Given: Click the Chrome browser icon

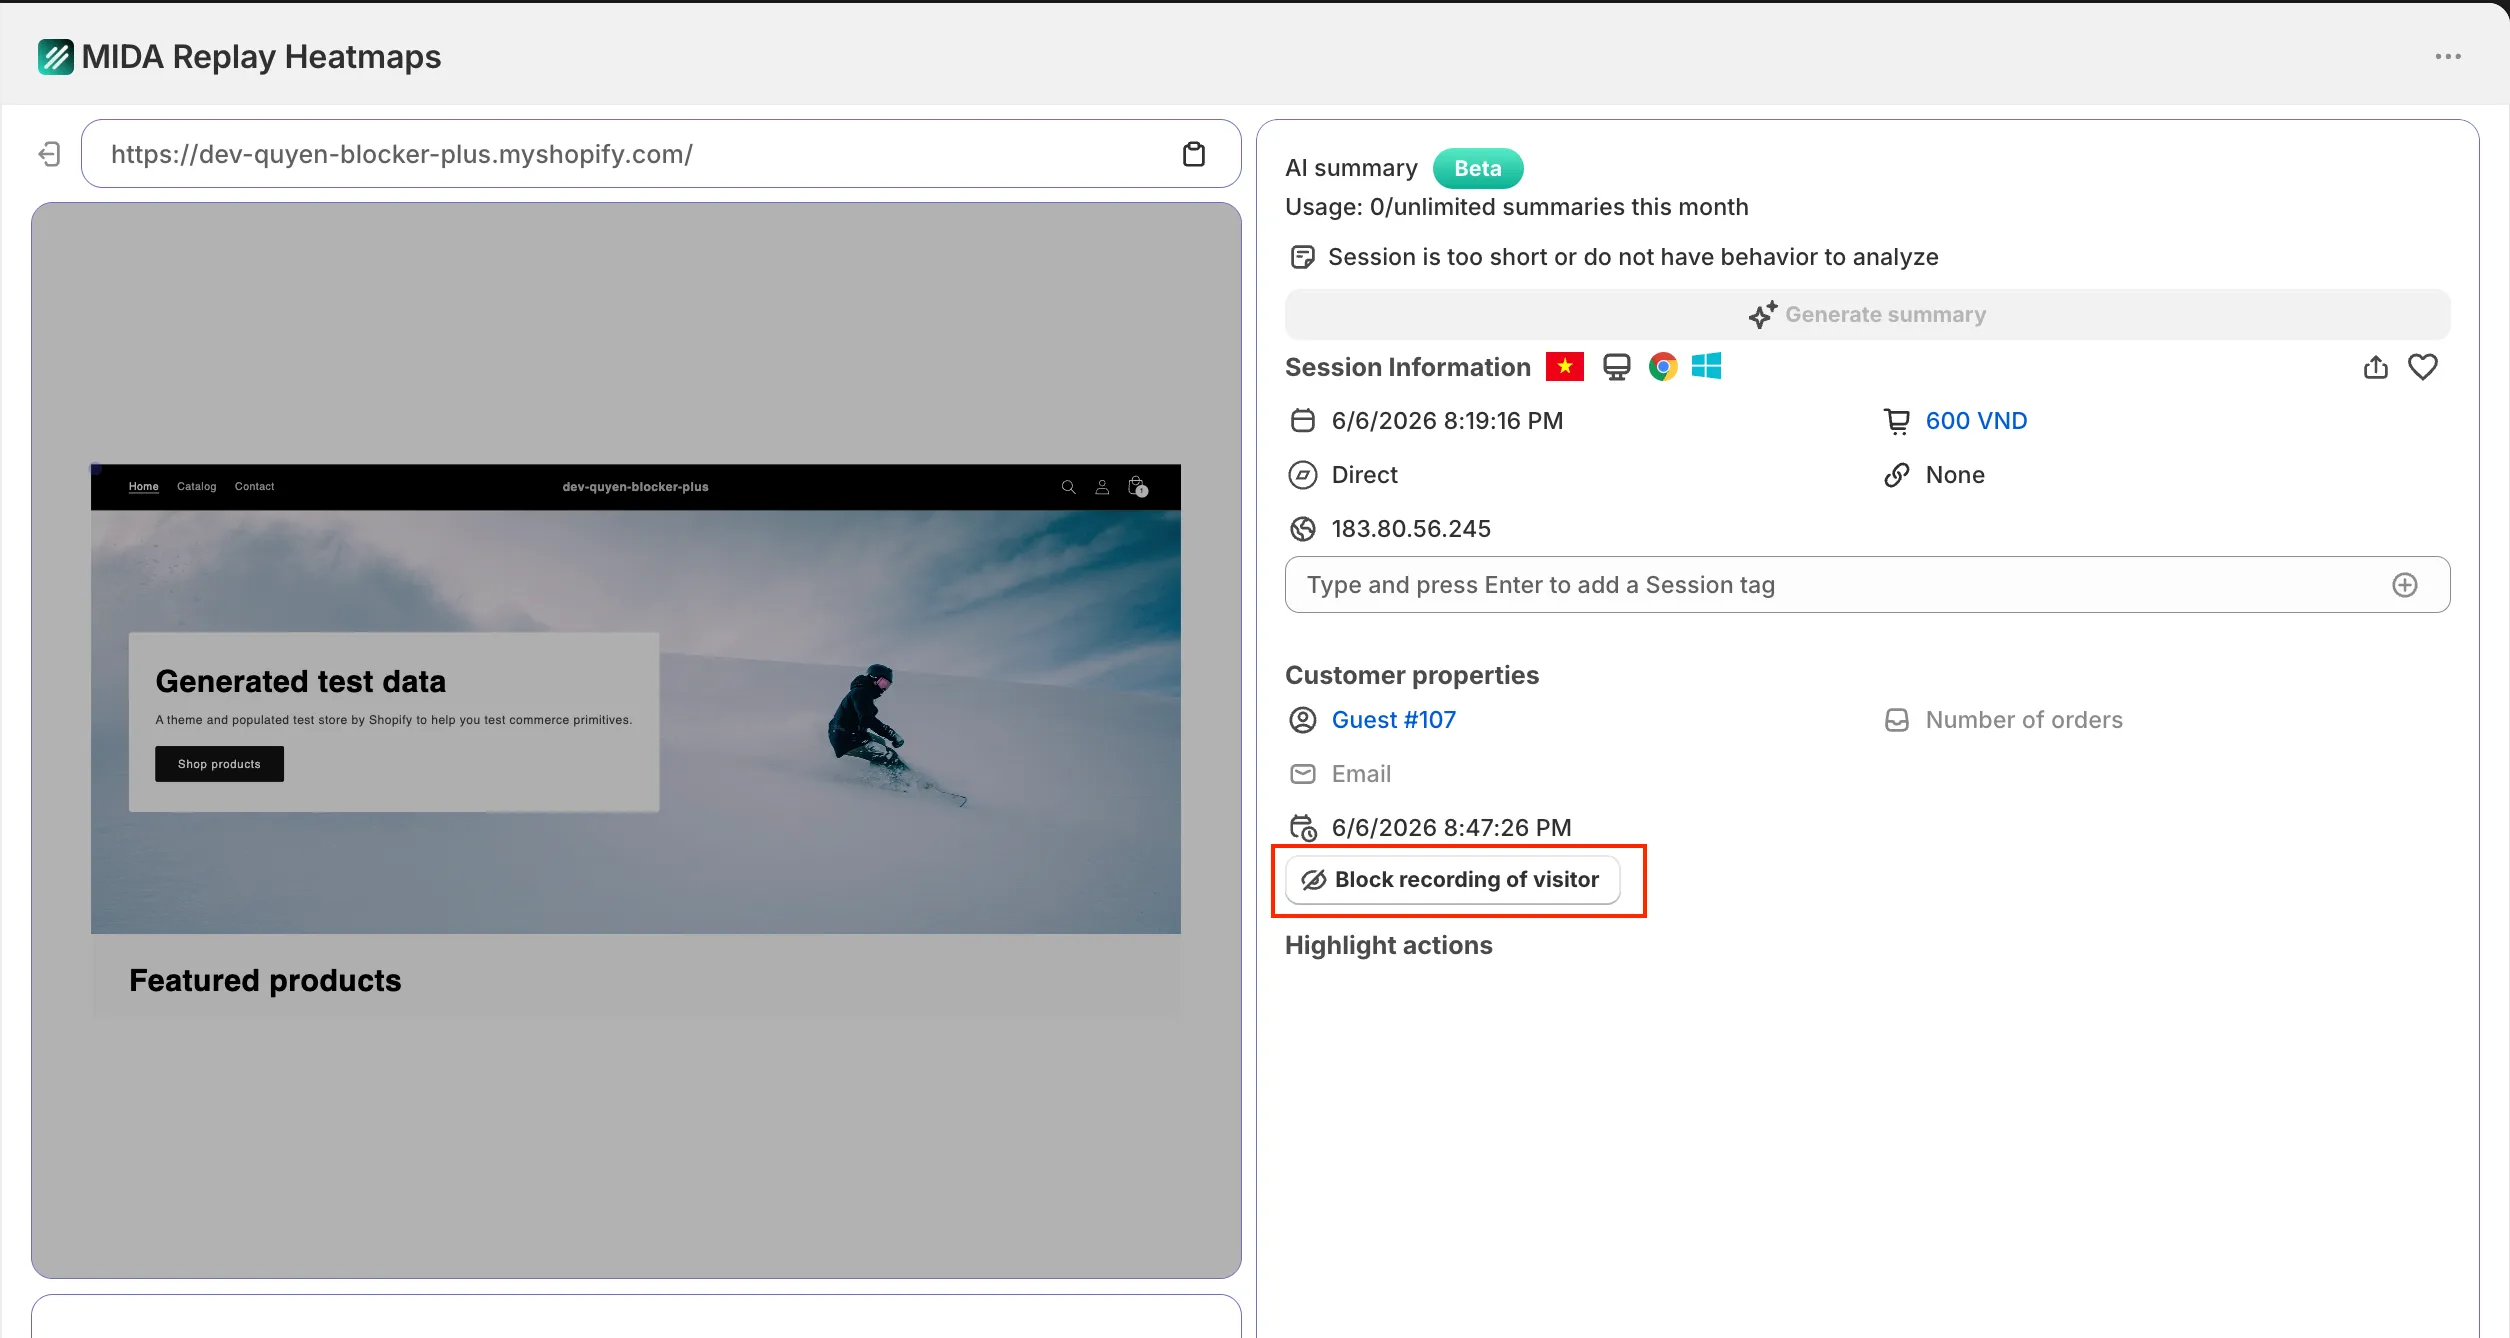Looking at the screenshot, I should (1663, 367).
